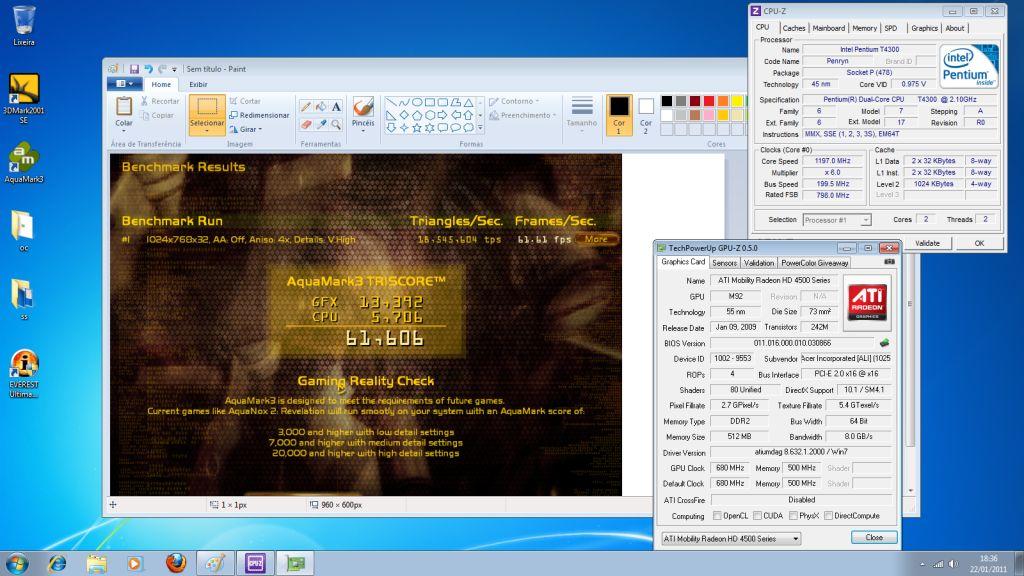Click the Validate button in CPU-Z

point(927,243)
